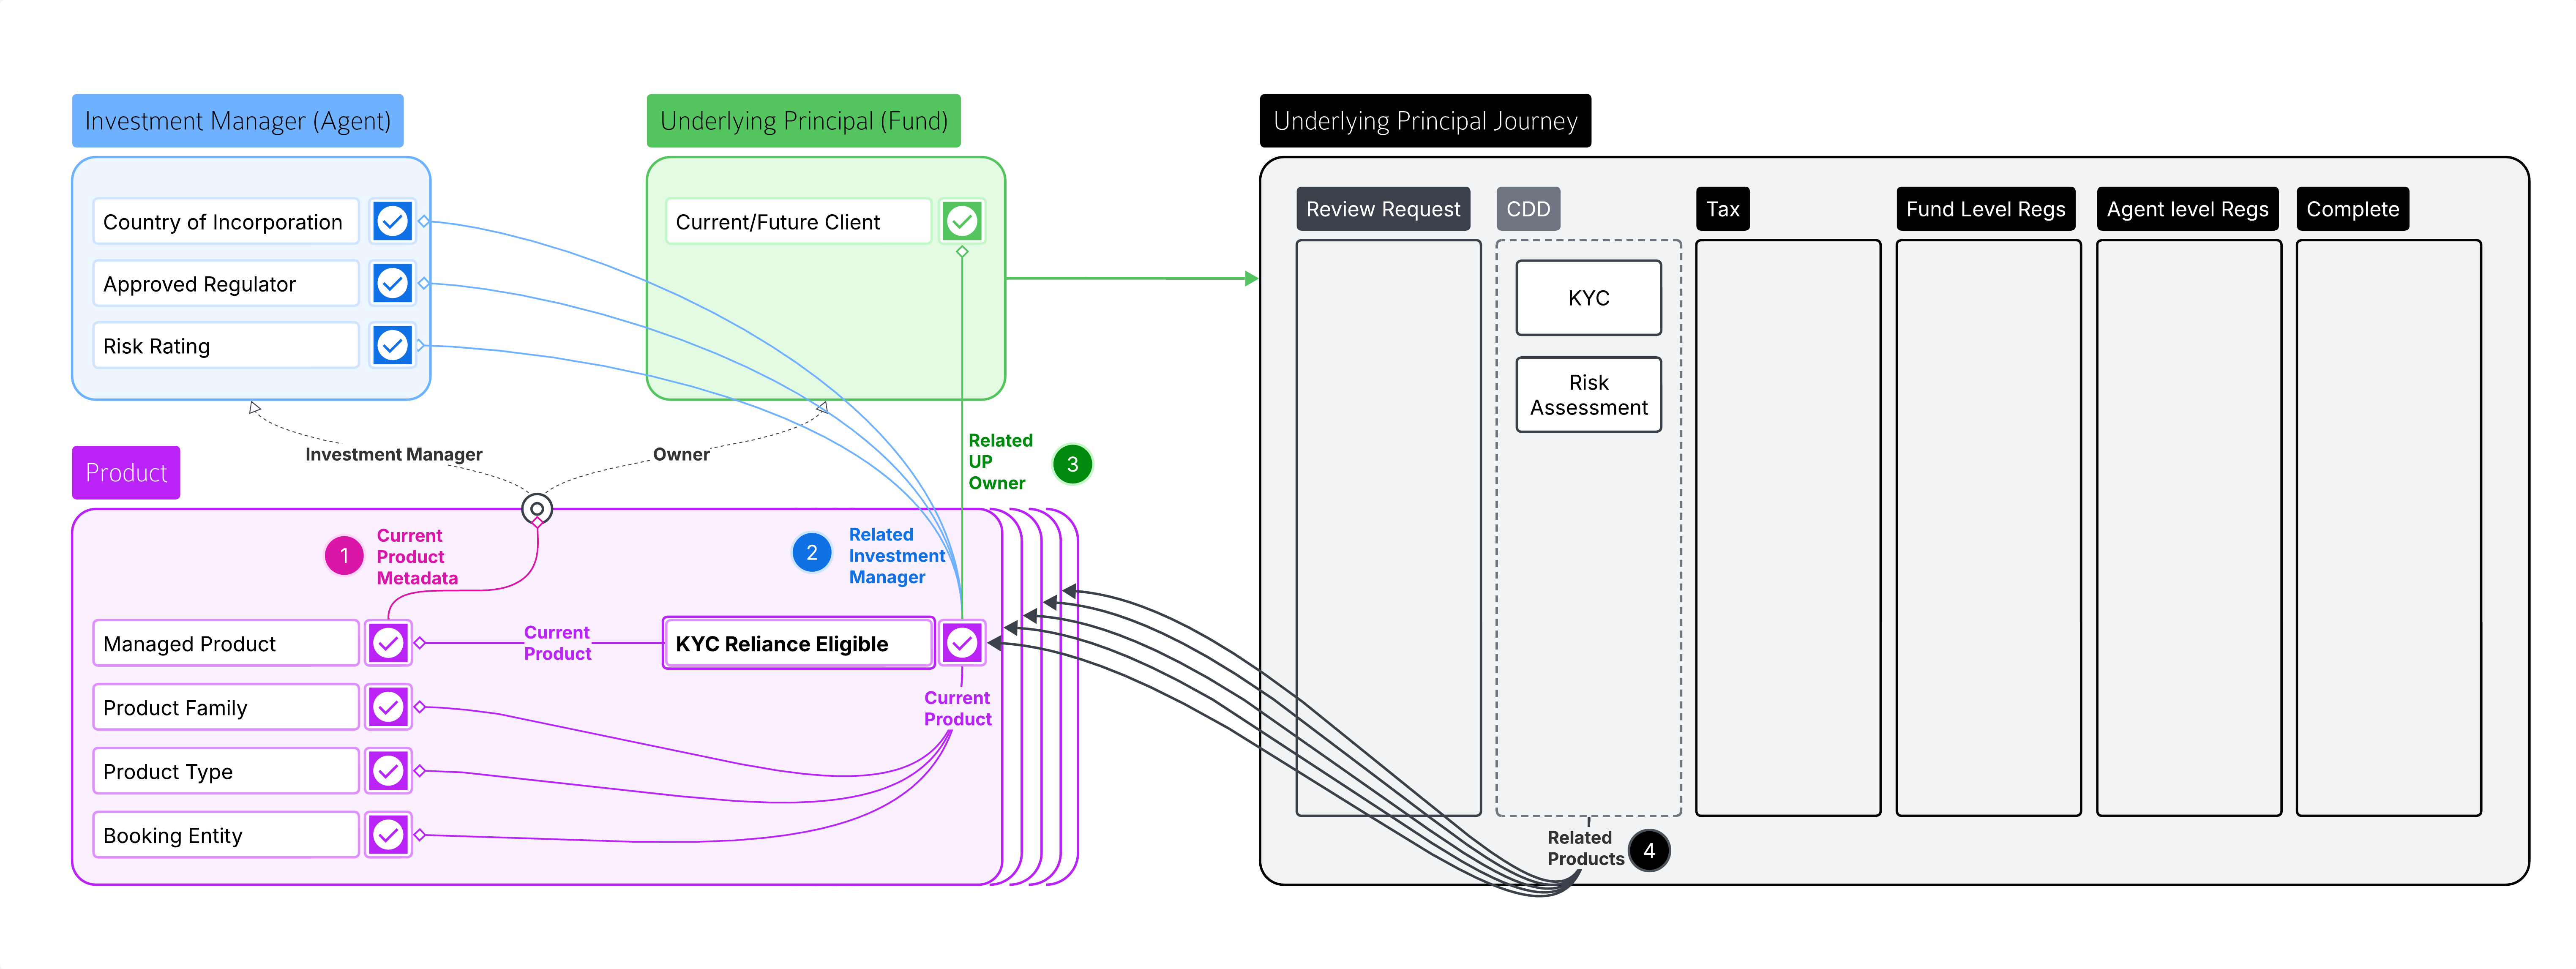The height and width of the screenshot is (969, 2576).
Task: Click the pink numbered circle 1
Action: pos(344,556)
